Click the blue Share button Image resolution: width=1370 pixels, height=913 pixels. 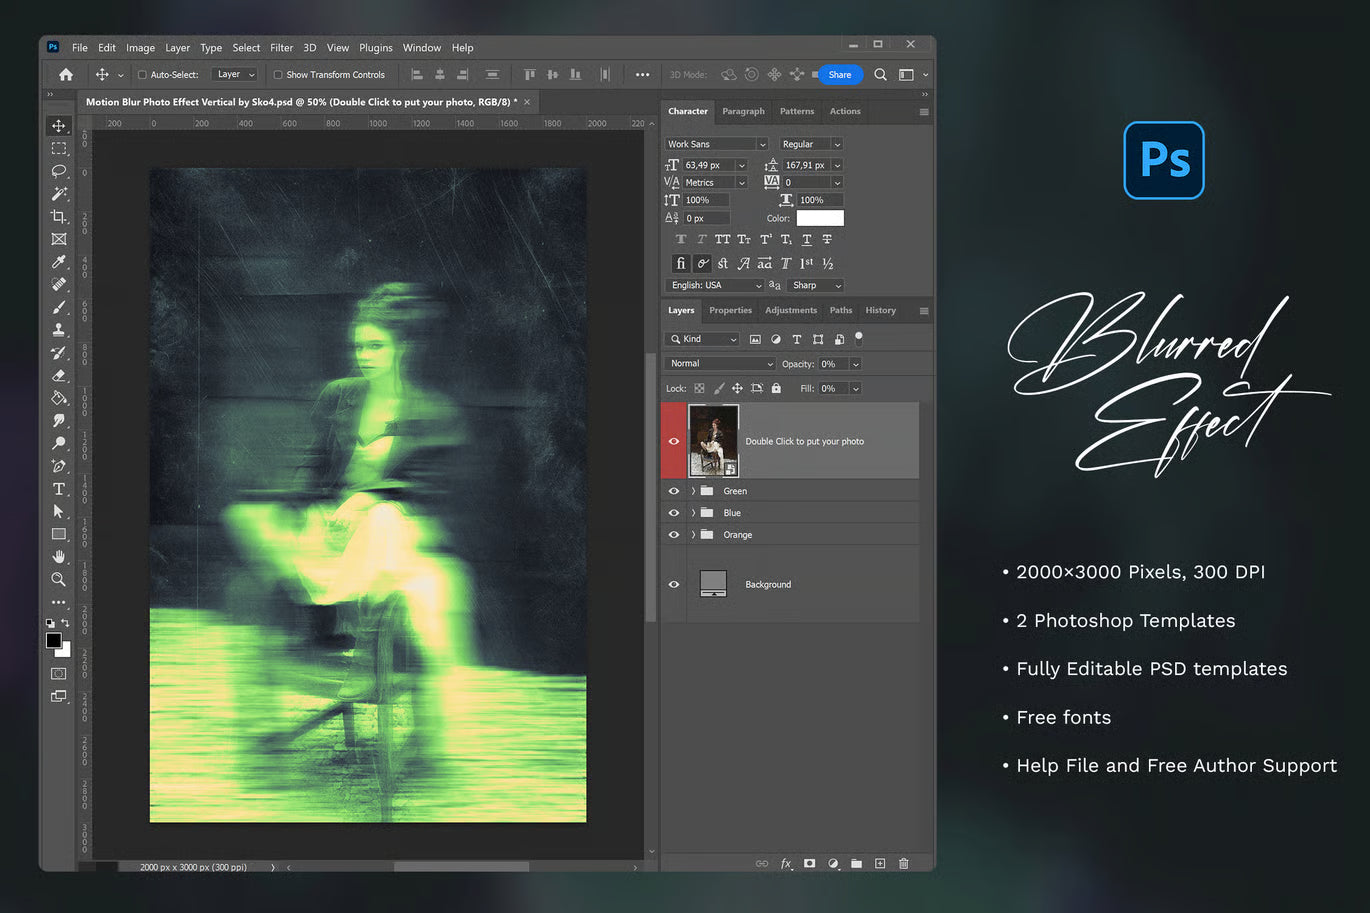pos(839,75)
